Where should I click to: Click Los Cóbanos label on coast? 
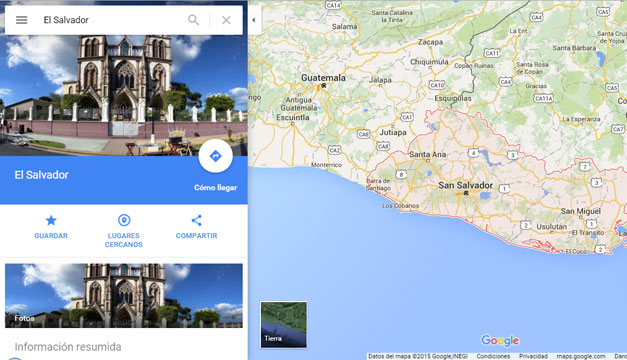(x=400, y=206)
